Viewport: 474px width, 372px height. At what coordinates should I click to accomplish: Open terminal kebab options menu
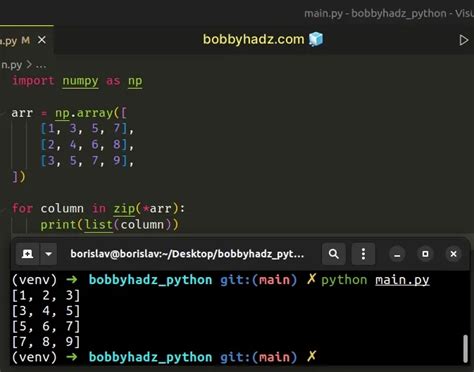[x=363, y=254]
